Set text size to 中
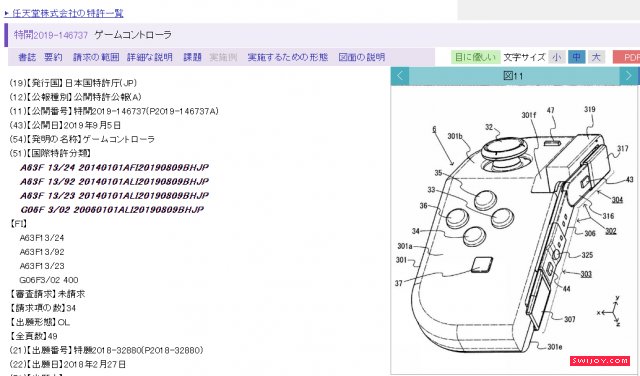This screenshot has width=640, height=376. click(x=576, y=57)
